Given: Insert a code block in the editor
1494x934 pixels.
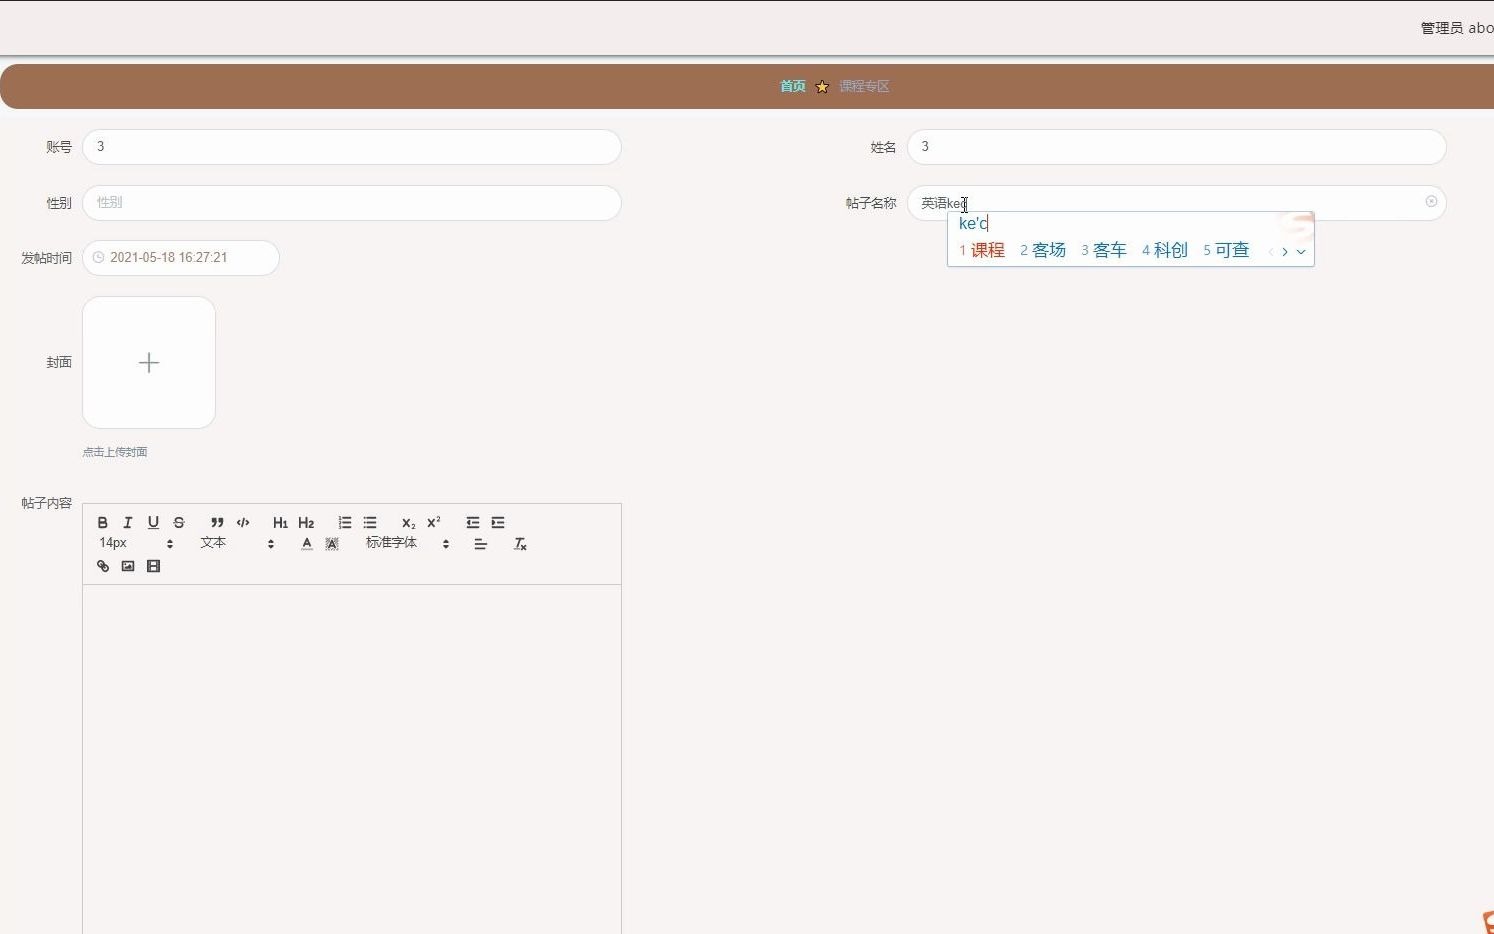Looking at the screenshot, I should click(x=243, y=522).
